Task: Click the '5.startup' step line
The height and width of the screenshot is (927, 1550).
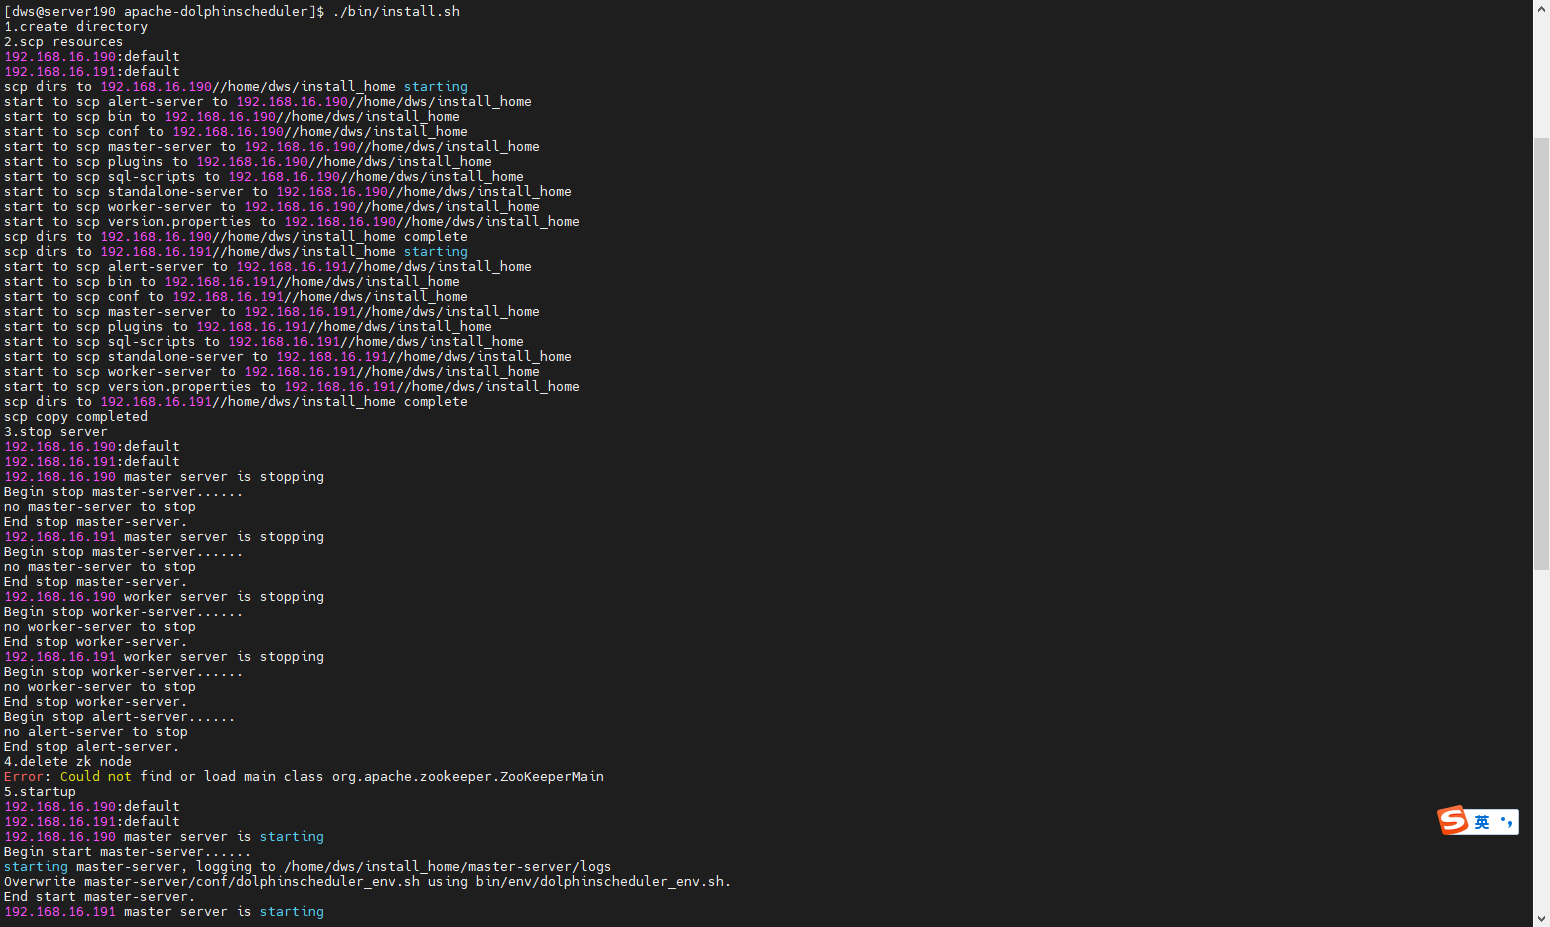Action: coord(40,792)
